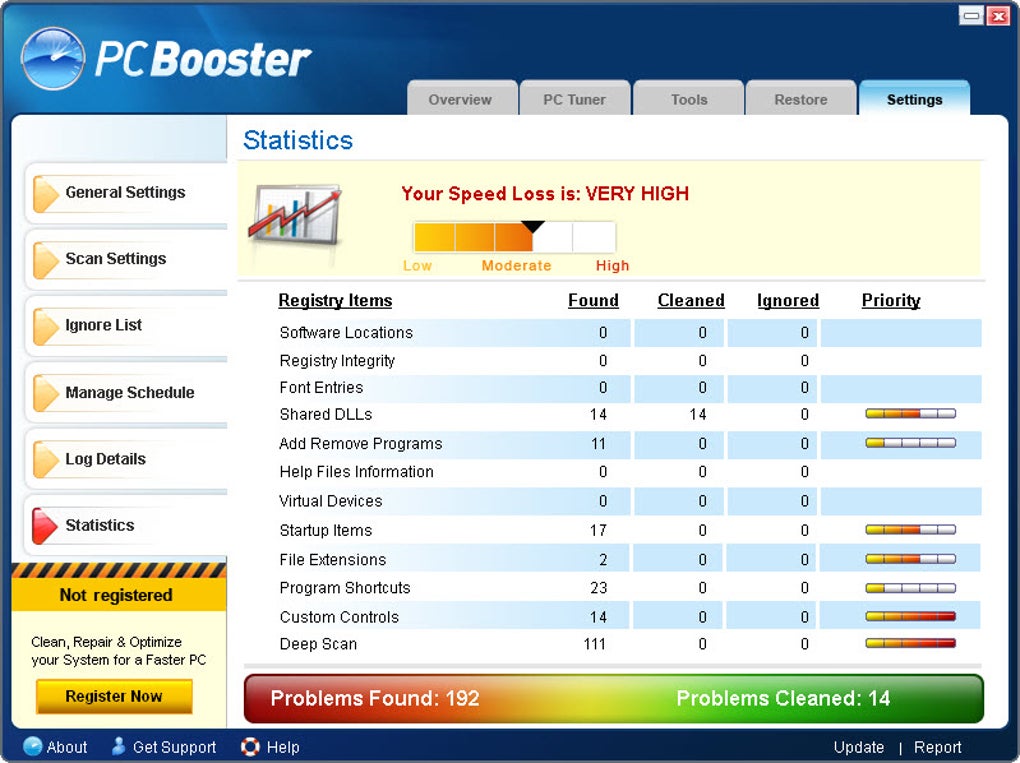Click the Custom Controls row label
1020x763 pixels.
click(x=339, y=617)
